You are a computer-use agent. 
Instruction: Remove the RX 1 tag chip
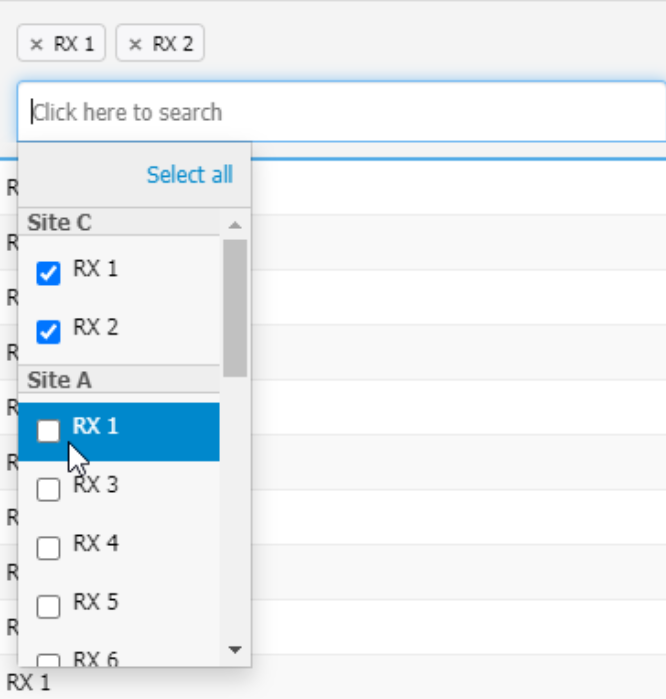tap(37, 44)
